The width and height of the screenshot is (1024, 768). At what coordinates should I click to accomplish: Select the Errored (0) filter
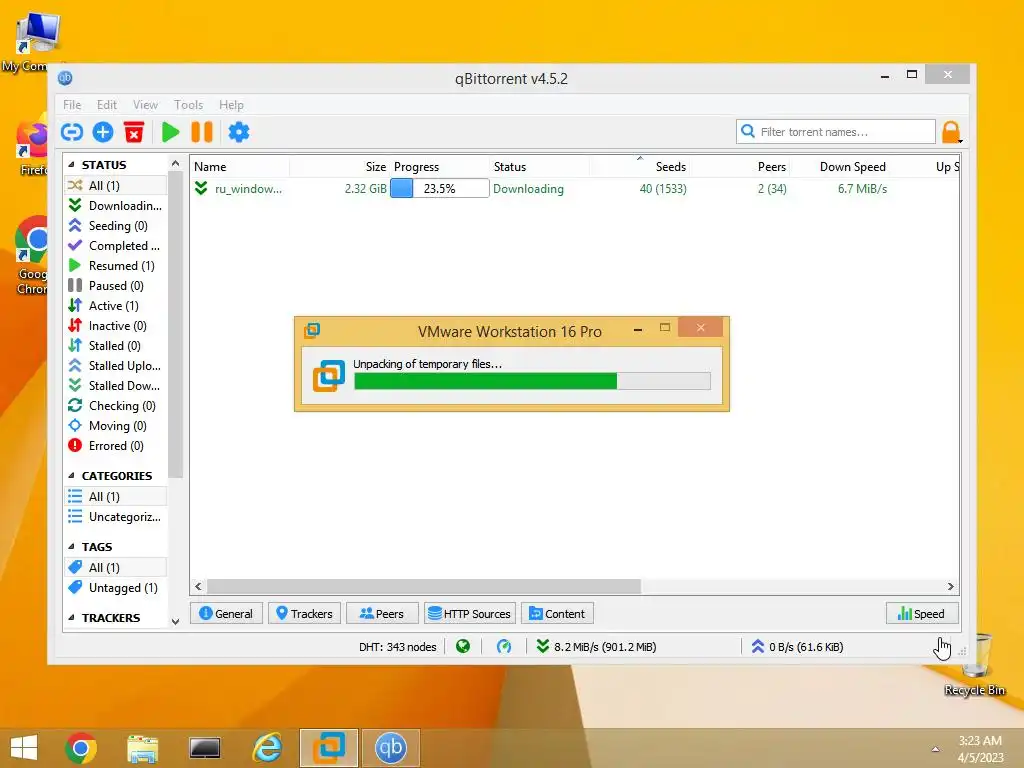116,446
